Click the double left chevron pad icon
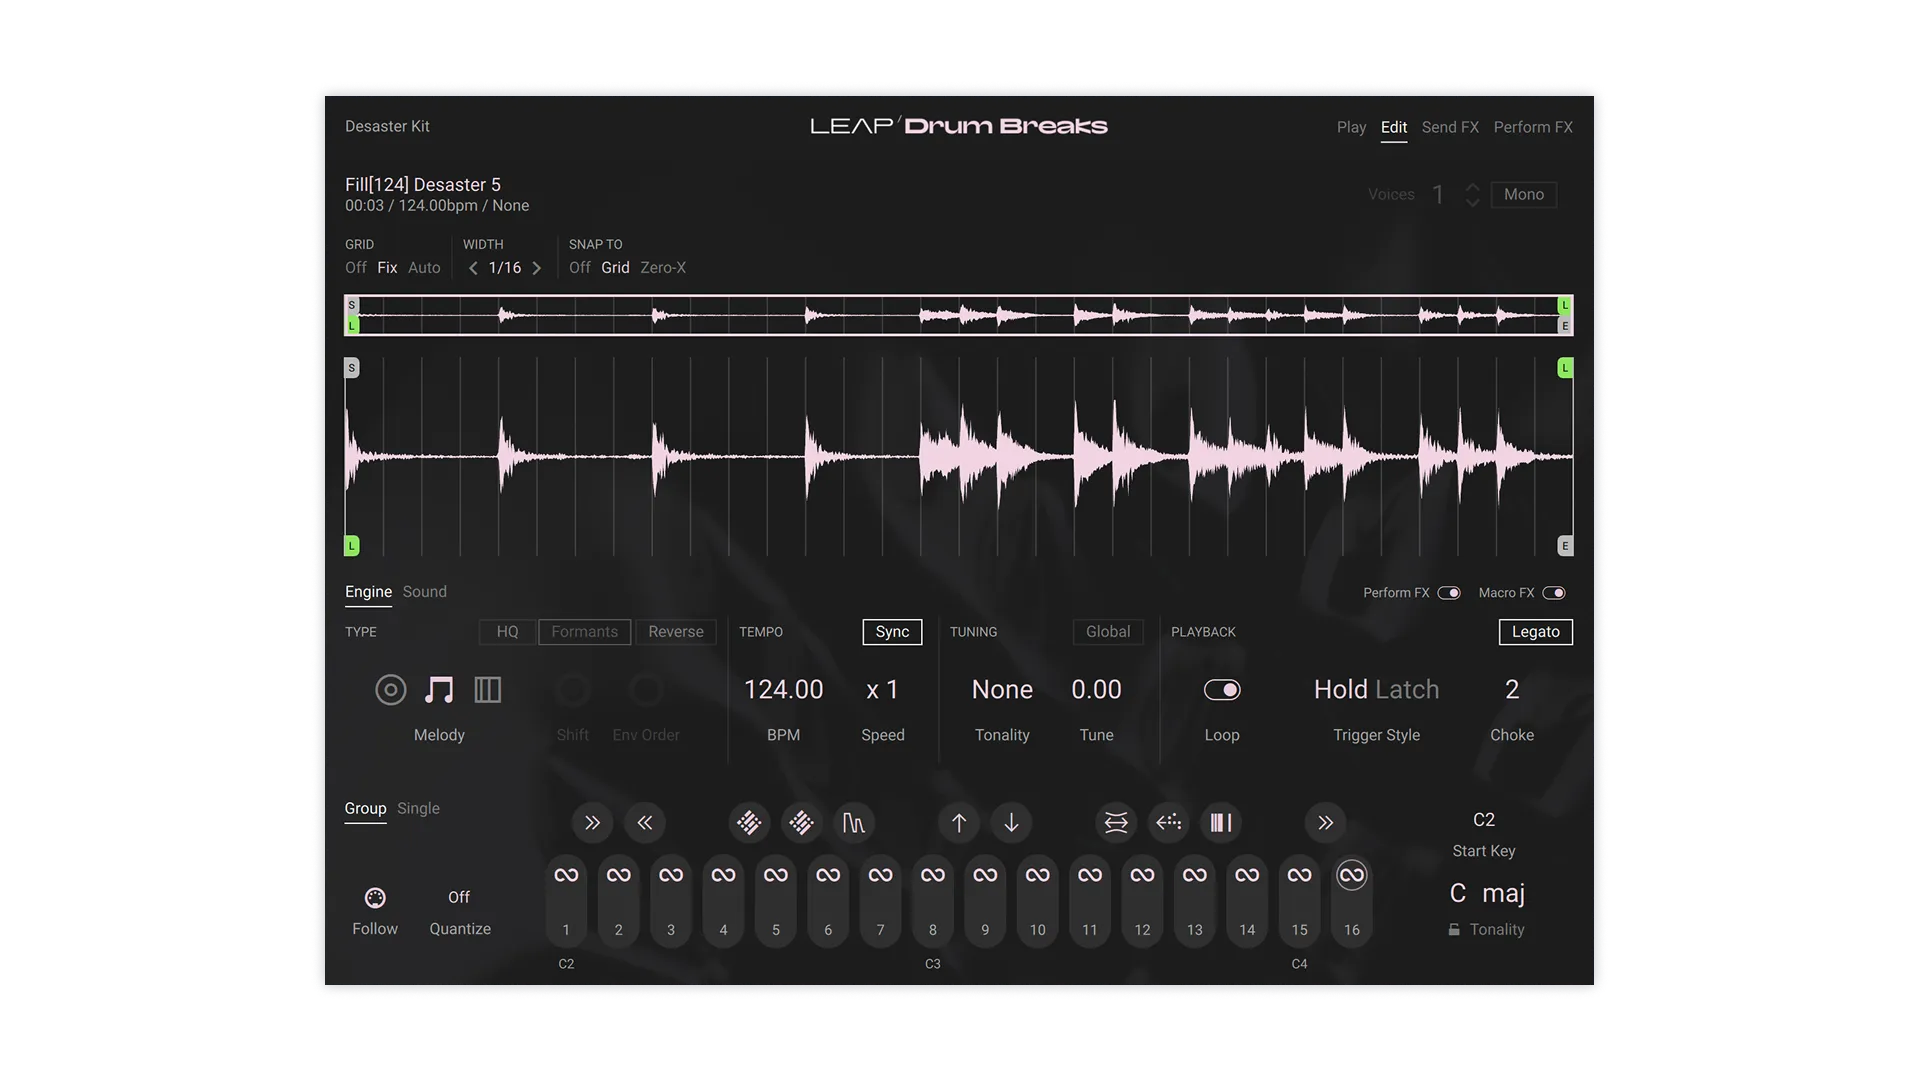Screen dimensions: 1920x1080 645,823
